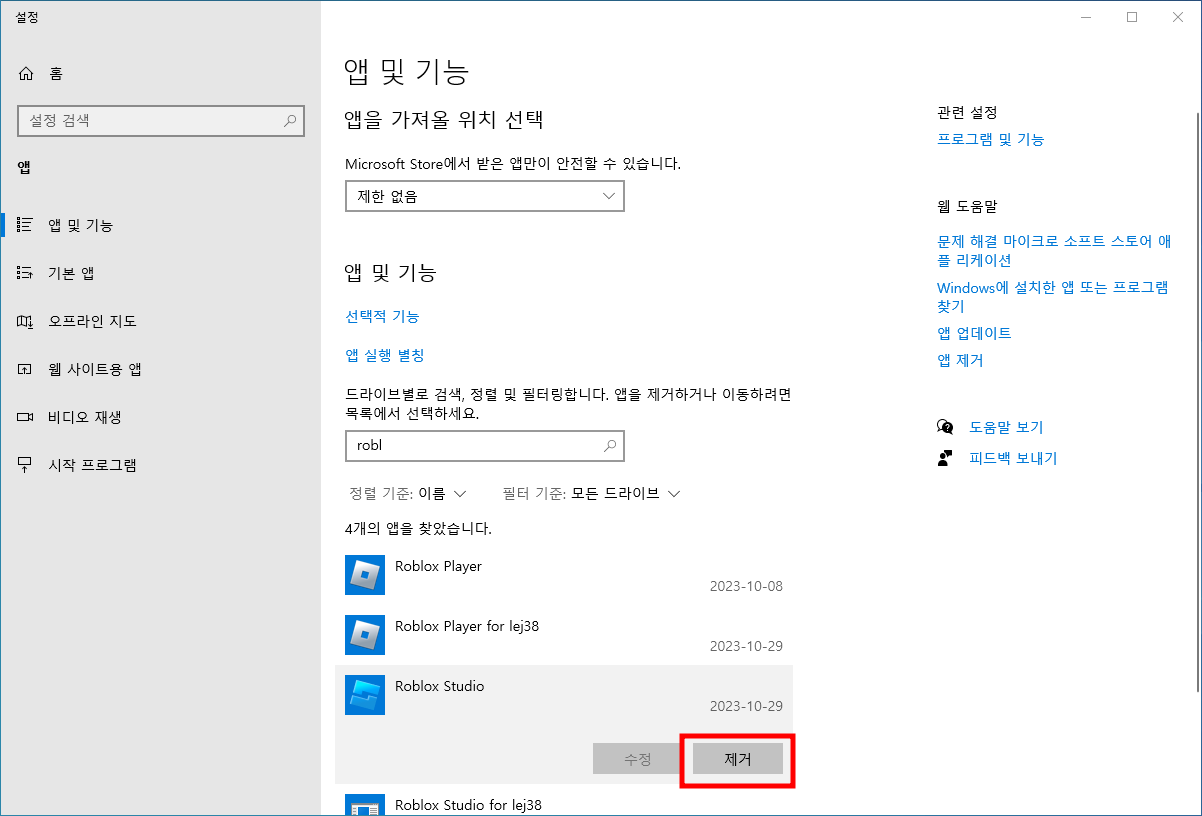The height and width of the screenshot is (816, 1202).
Task: Open 선택적 기능 link
Action: 382,316
